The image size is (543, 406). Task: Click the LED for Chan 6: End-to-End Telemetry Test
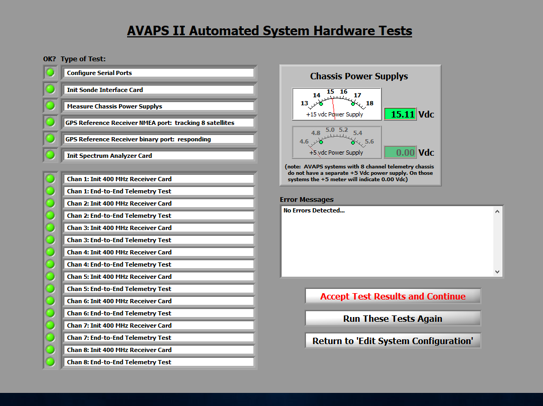50,313
